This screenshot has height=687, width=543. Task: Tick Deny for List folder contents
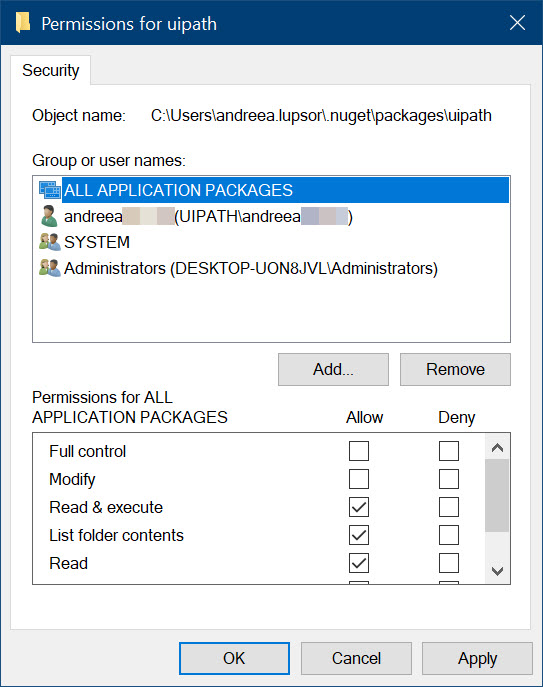tap(449, 535)
